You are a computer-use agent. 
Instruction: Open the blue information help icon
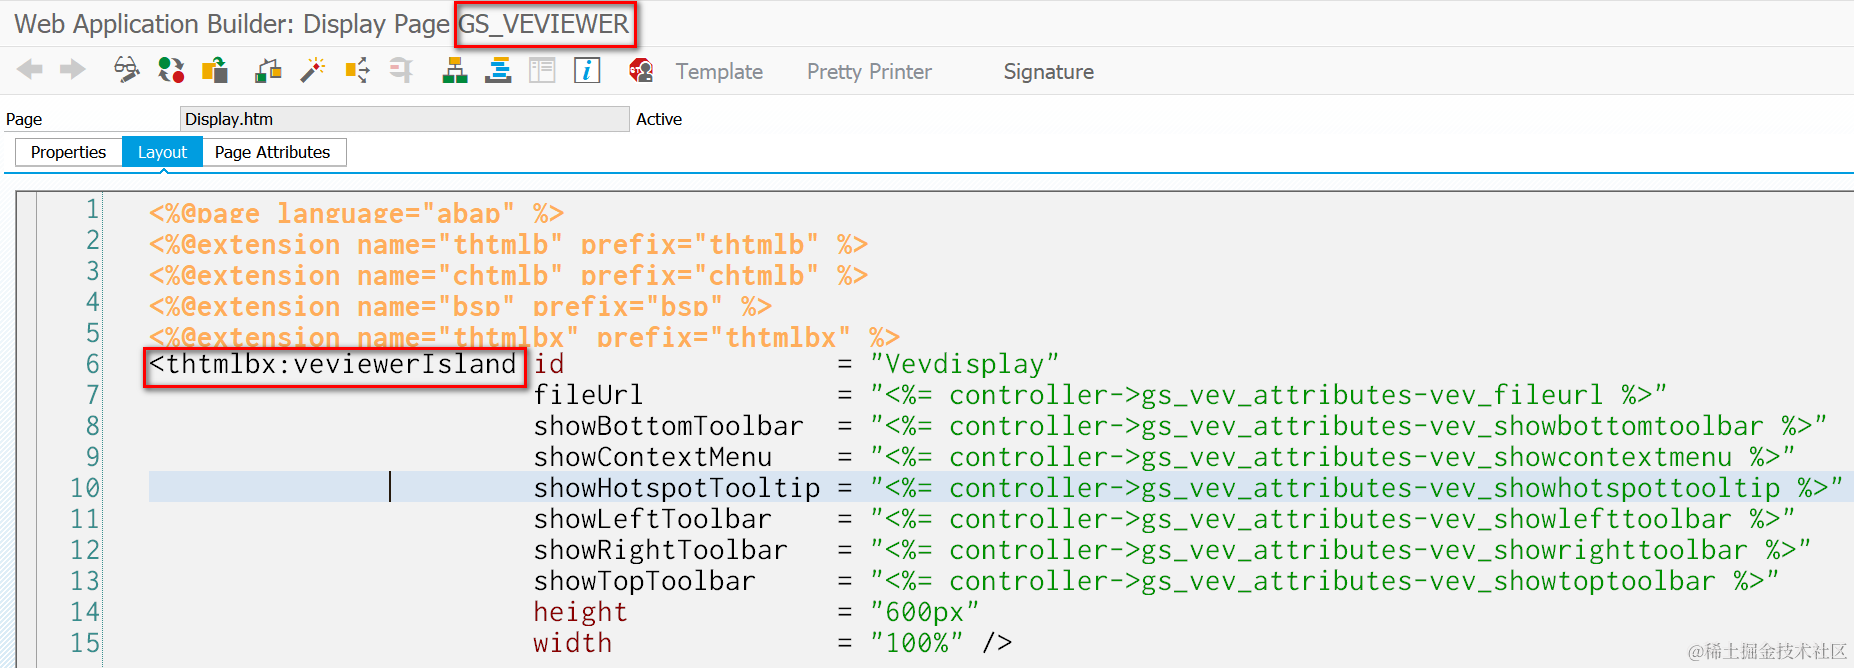click(587, 70)
